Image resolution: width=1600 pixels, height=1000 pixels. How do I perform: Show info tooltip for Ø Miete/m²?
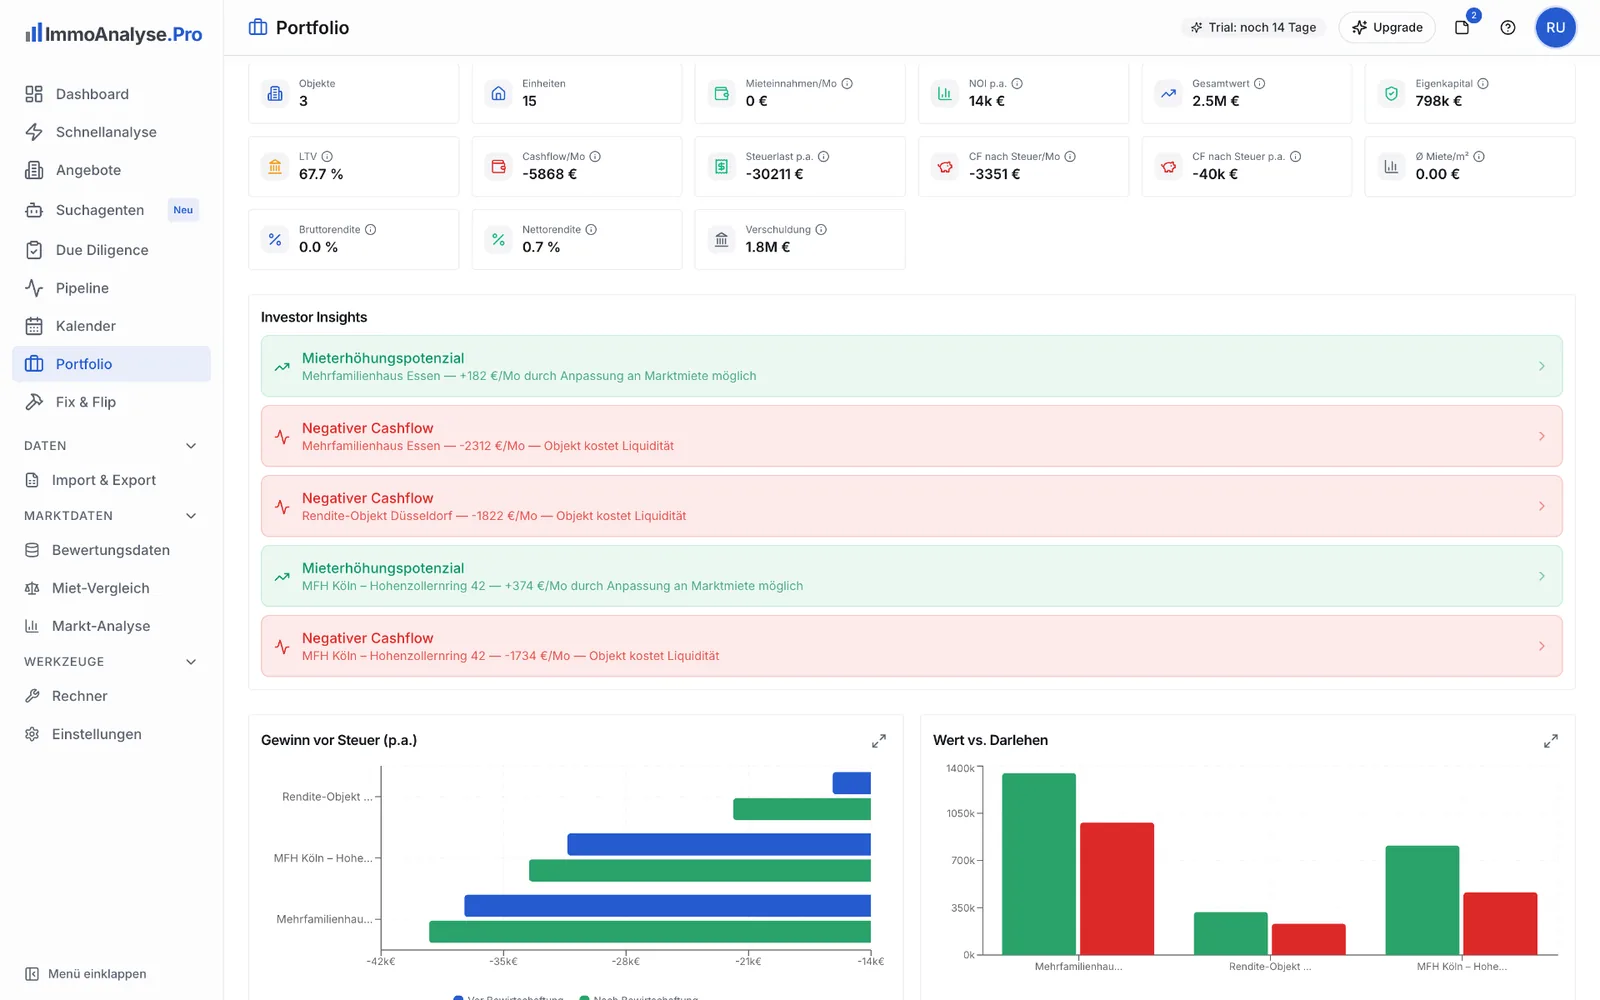(x=1479, y=157)
